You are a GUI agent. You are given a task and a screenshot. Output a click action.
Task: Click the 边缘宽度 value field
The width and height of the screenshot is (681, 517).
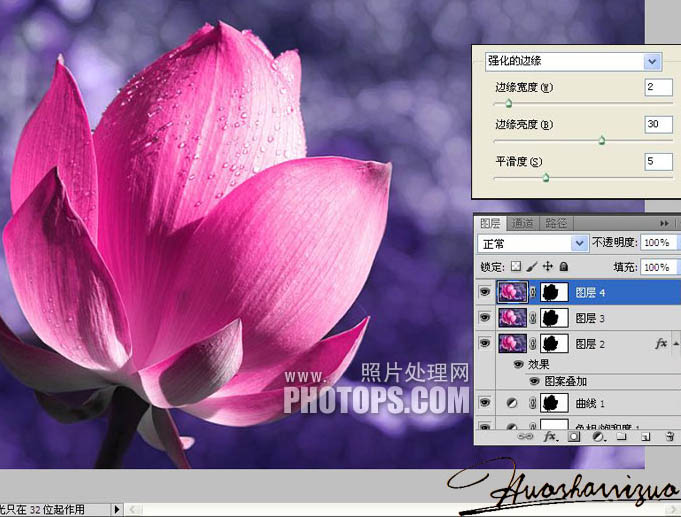658,88
